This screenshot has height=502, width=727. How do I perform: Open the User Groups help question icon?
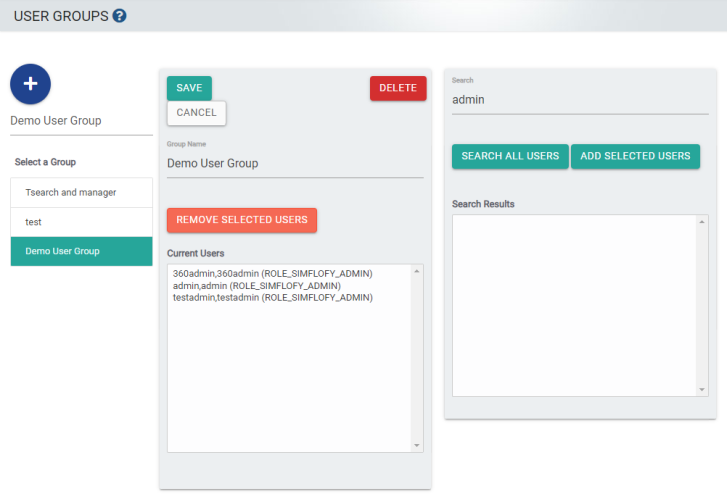tap(120, 16)
